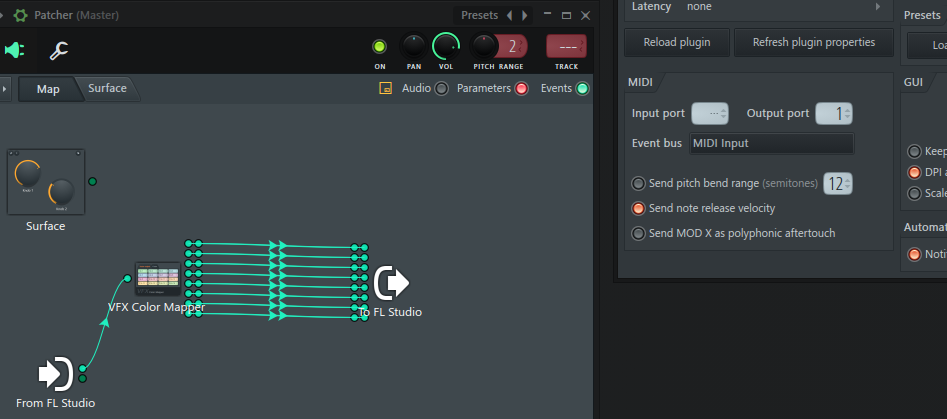Screen dimensions: 947x419
Task: Change the MIDI Input port value
Action: (710, 114)
